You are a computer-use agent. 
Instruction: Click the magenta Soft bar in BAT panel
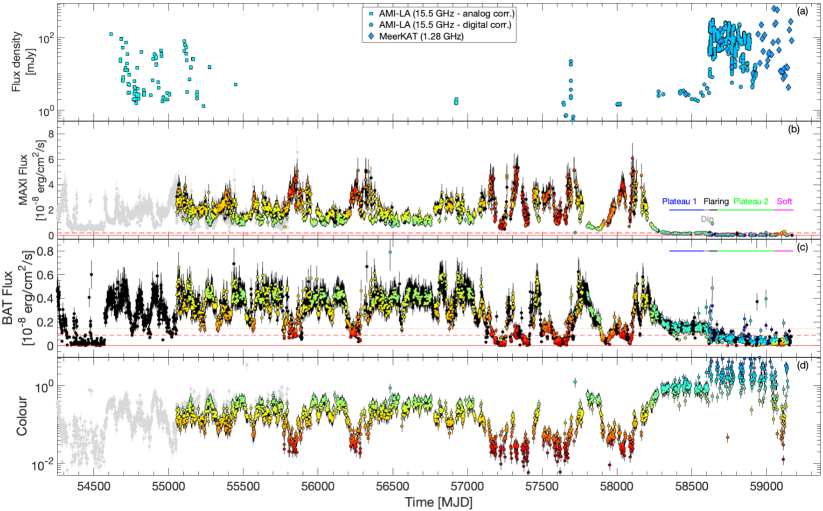tap(784, 251)
